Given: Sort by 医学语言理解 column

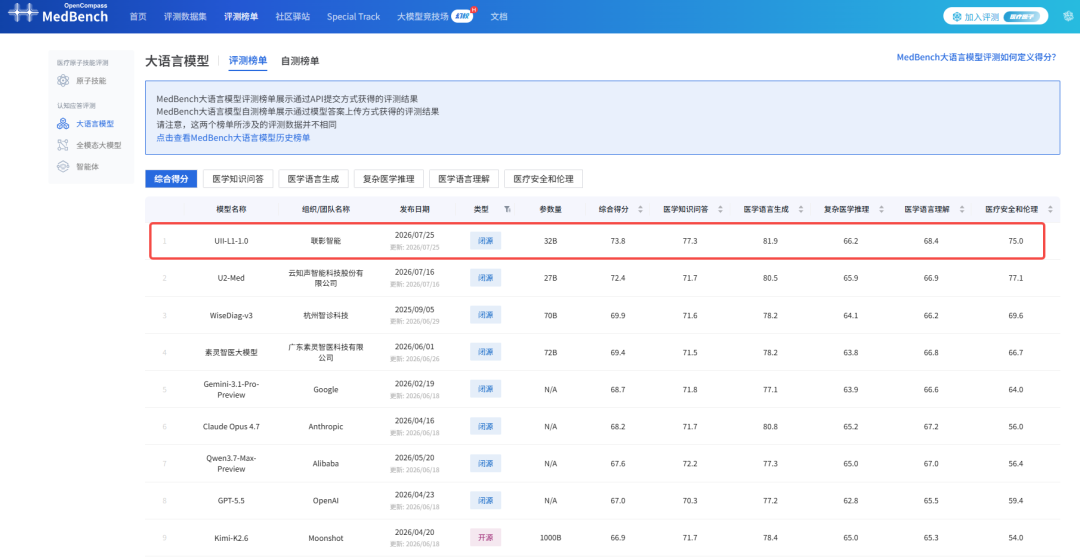Looking at the screenshot, I should point(962,209).
